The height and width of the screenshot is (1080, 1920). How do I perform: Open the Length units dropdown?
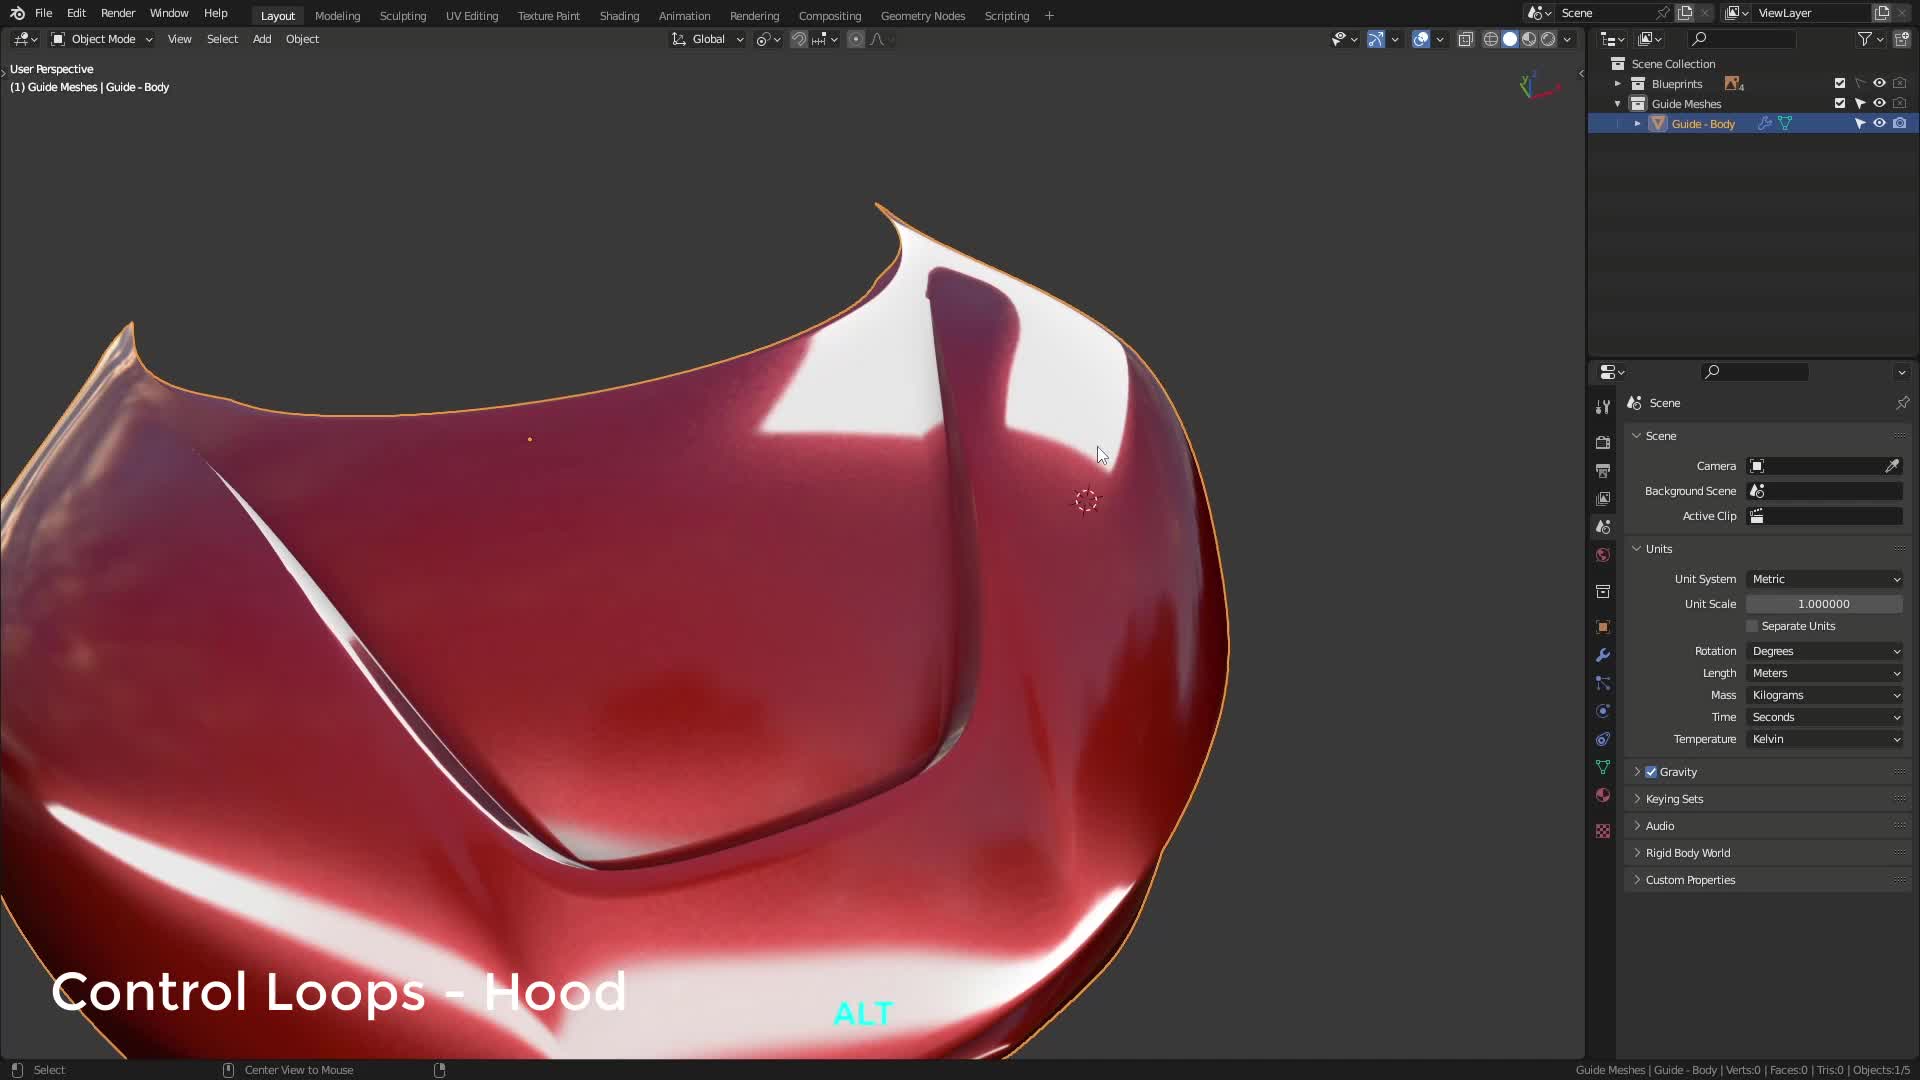[x=1825, y=673]
